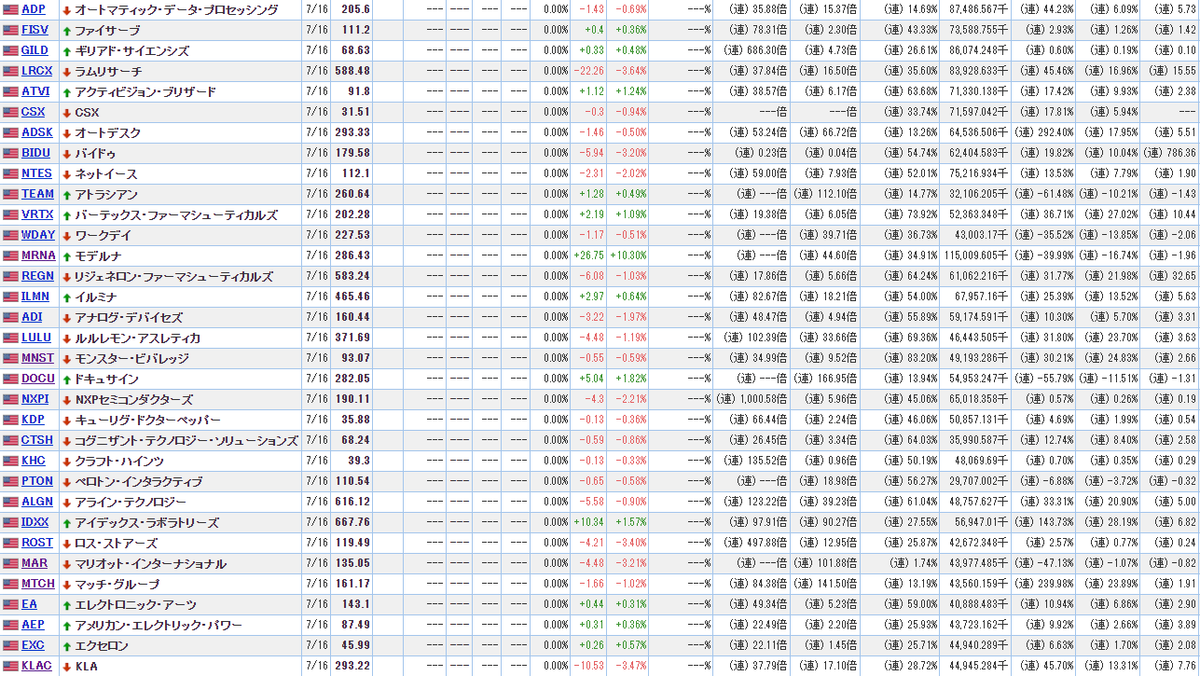Open the ATVI ticker link

coord(35,91)
